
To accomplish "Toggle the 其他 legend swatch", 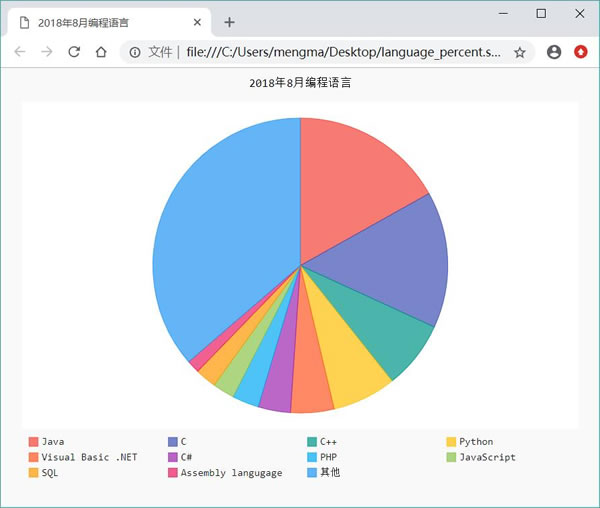I will (312, 473).
